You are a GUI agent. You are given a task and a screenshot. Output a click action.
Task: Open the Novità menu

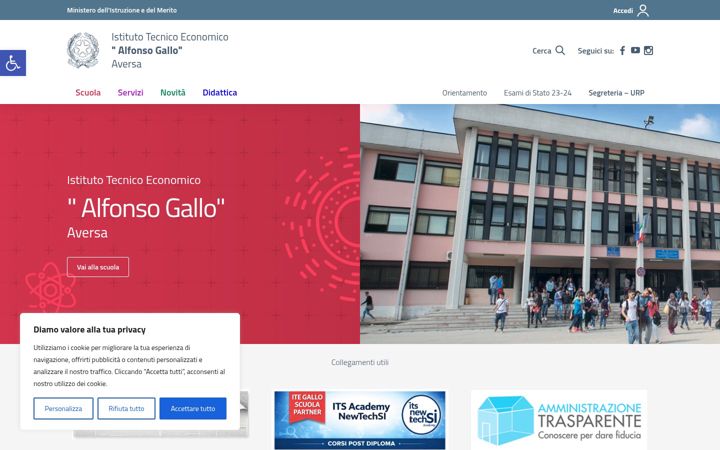(x=173, y=93)
